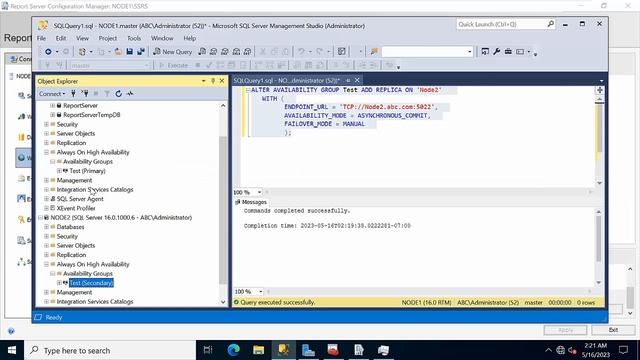Click the Save All icon
Image resolution: width=640 pixels, height=360 pixels.
141,51
